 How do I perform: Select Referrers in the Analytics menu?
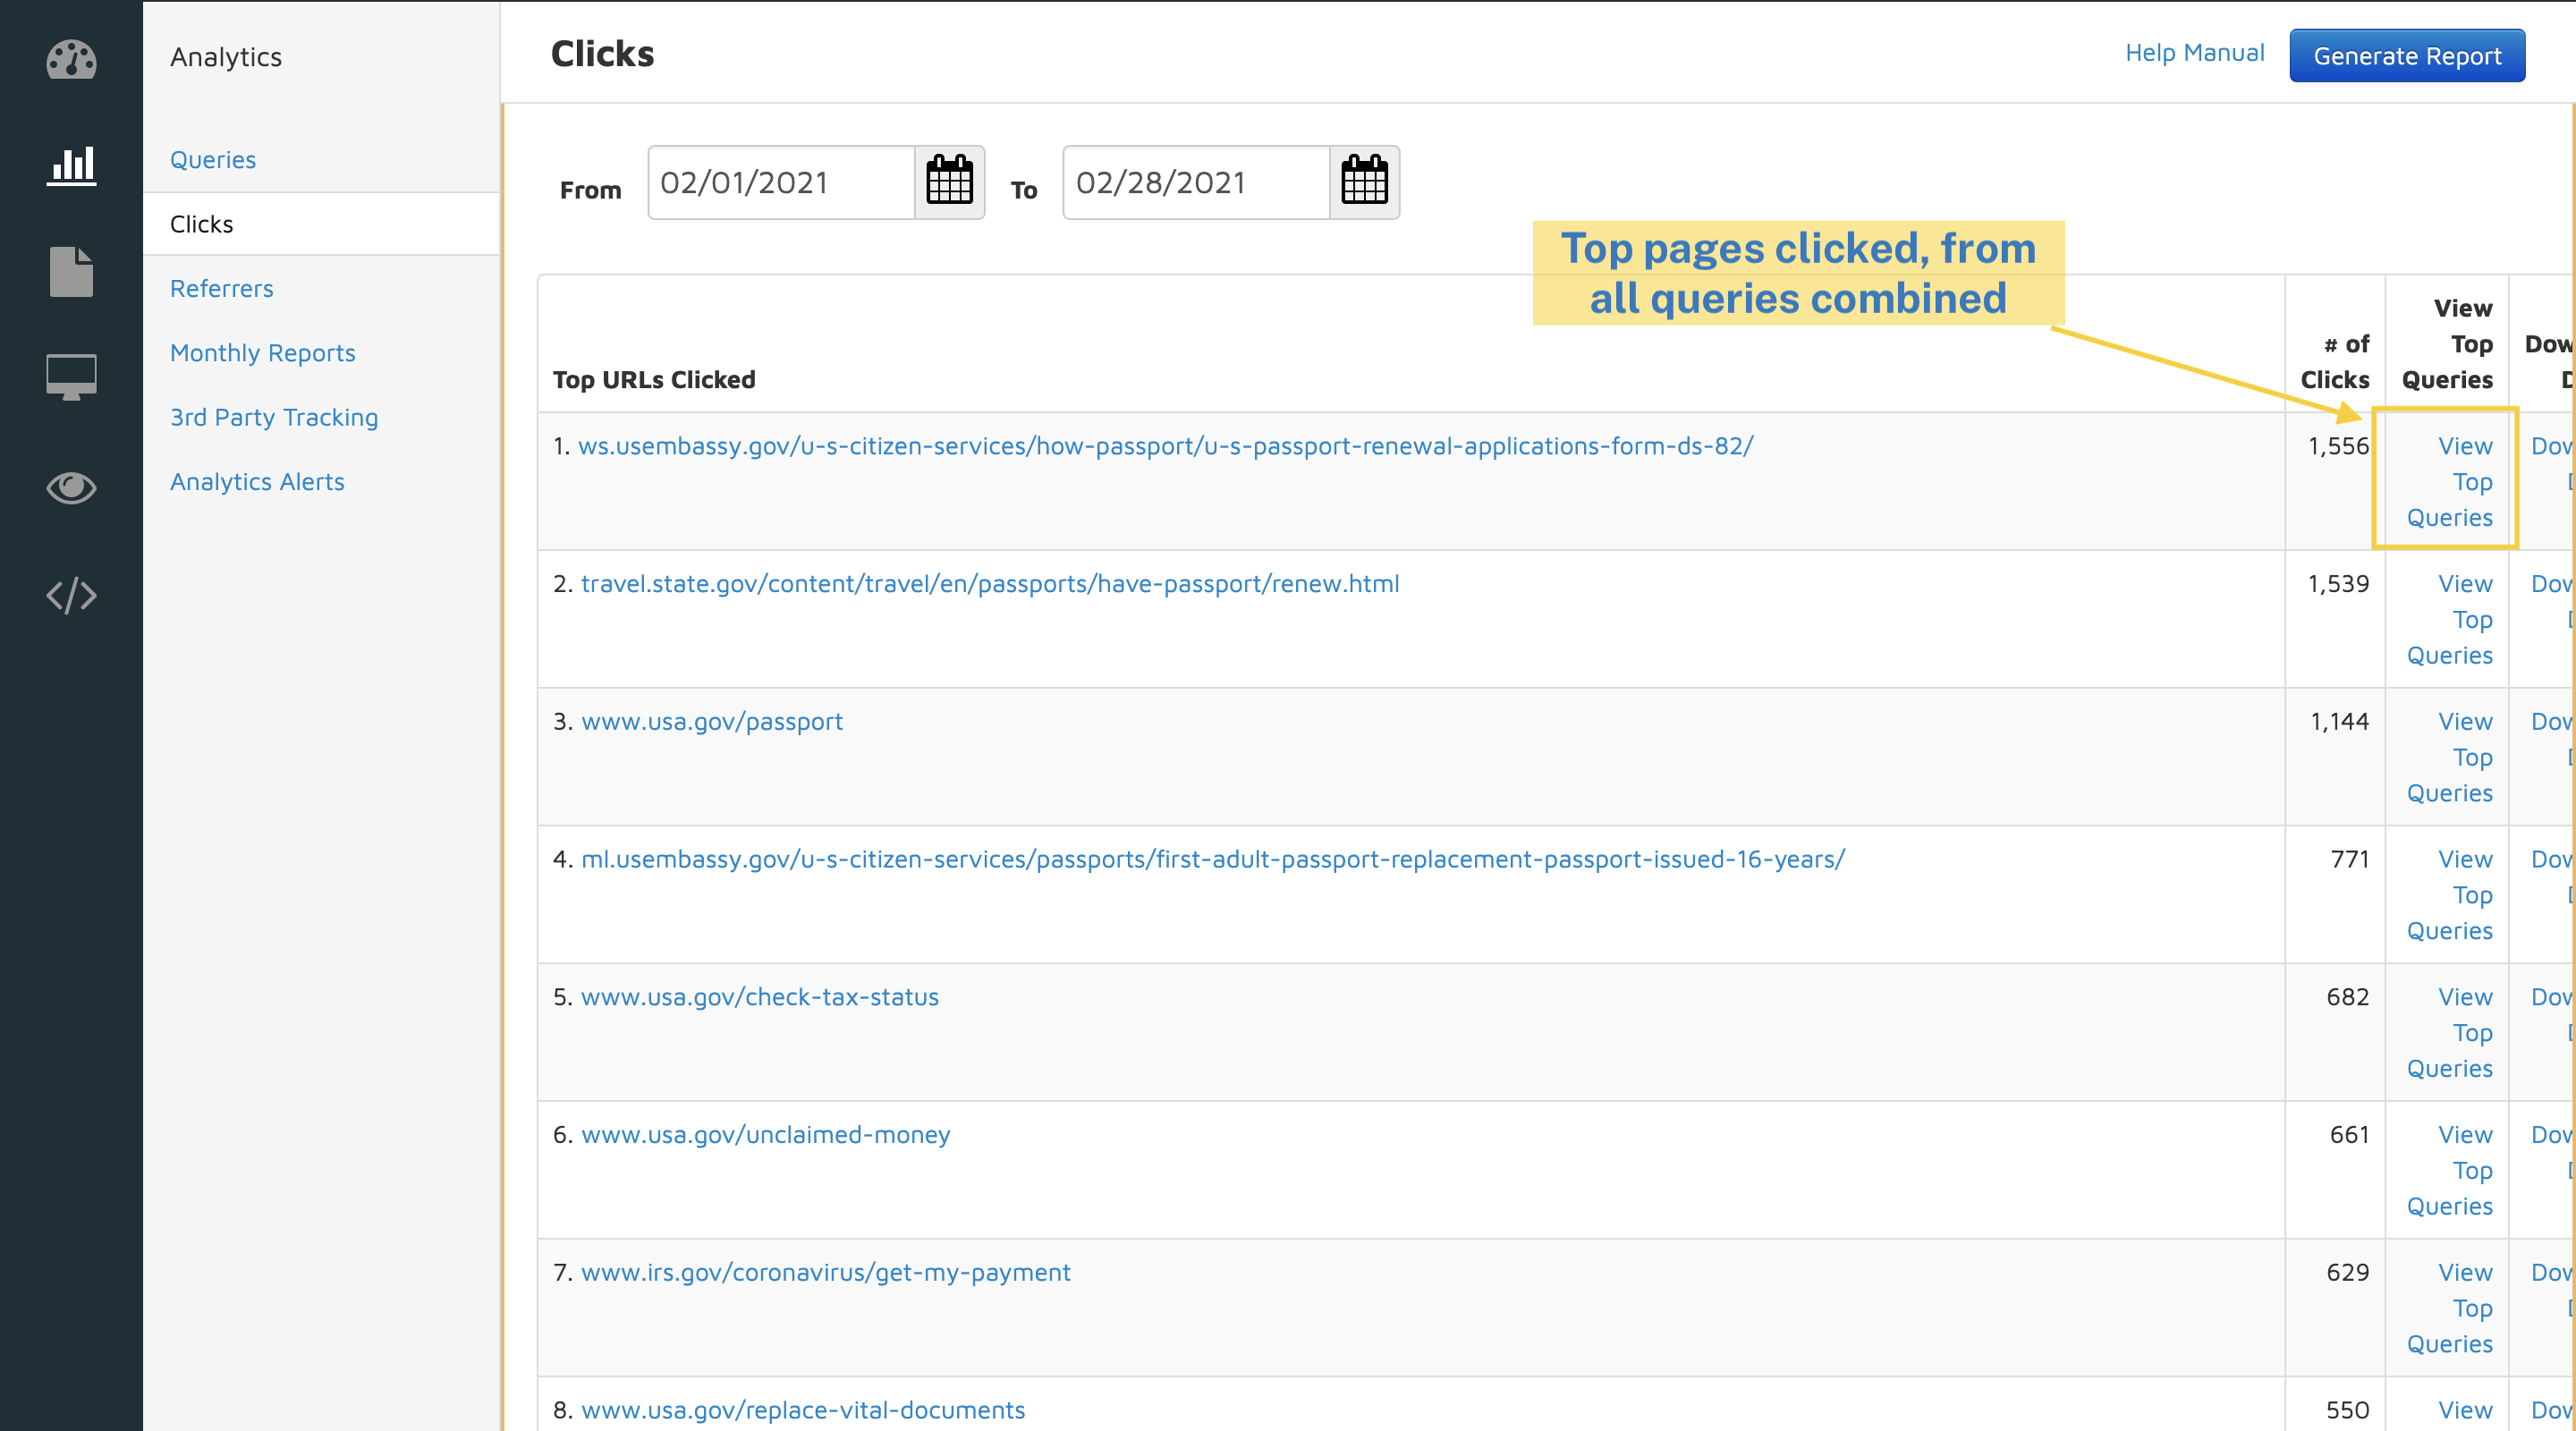(x=221, y=289)
